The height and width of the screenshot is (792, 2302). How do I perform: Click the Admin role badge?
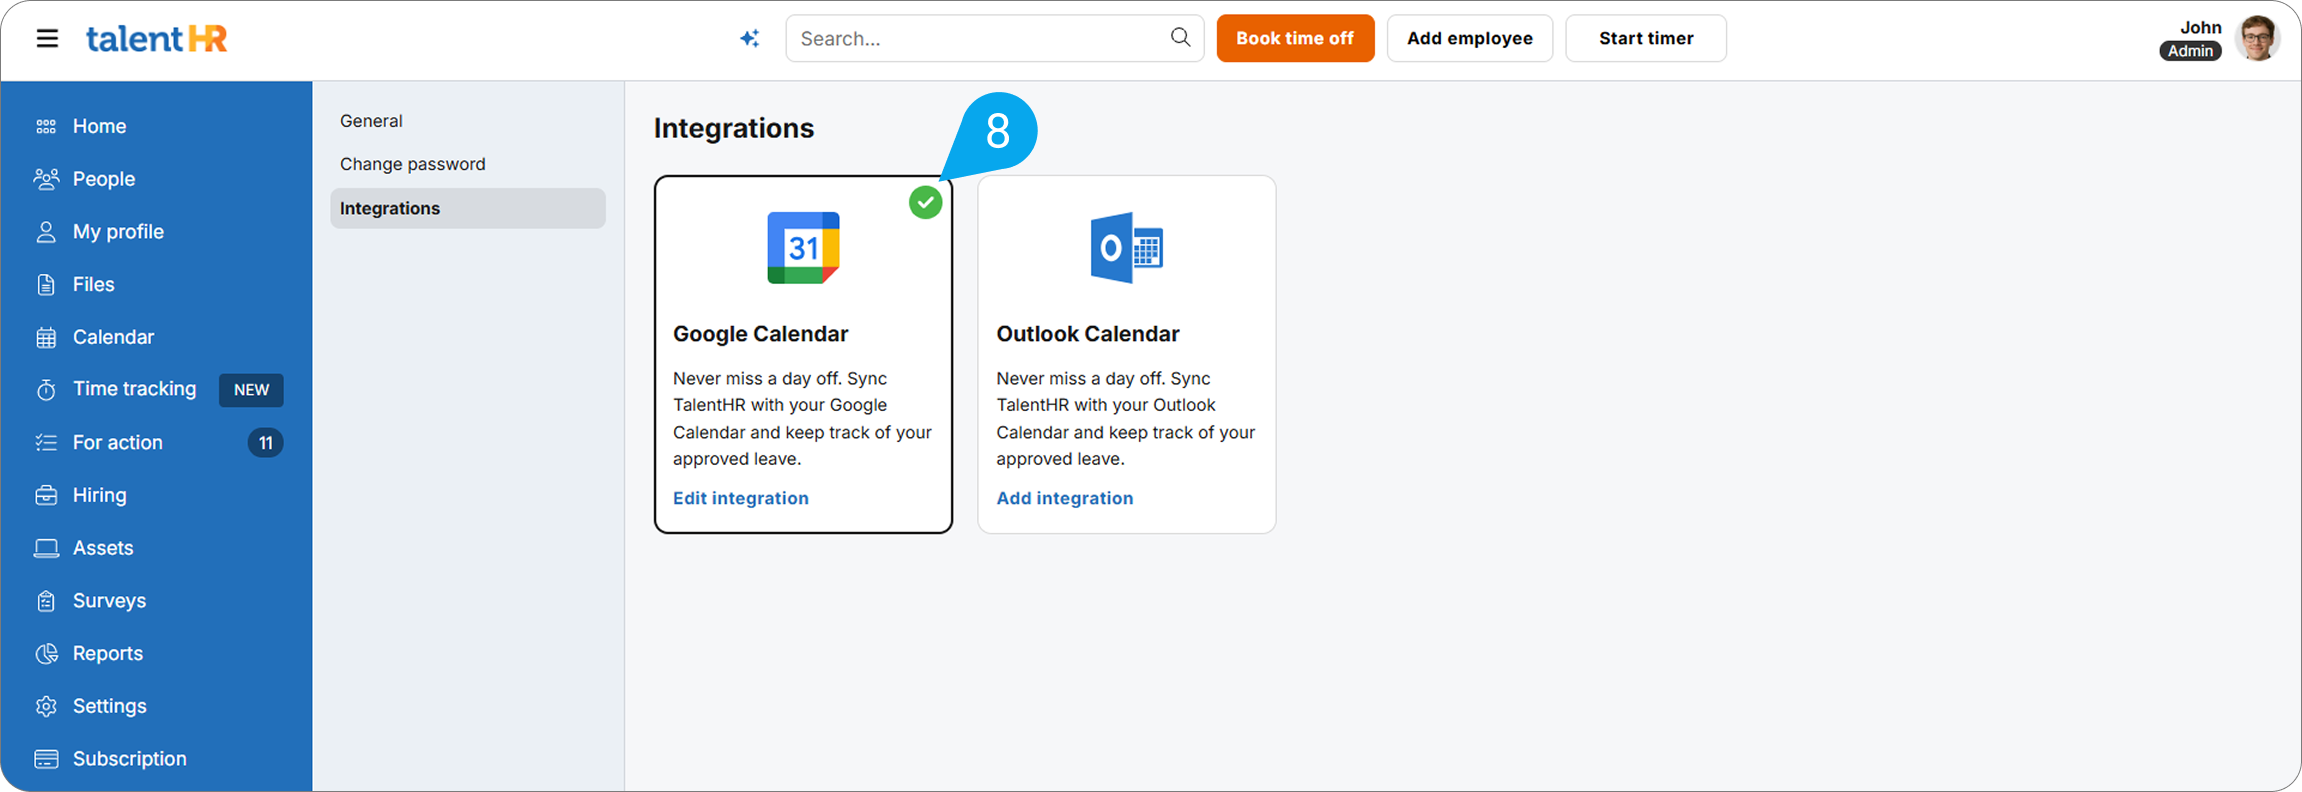[2190, 51]
